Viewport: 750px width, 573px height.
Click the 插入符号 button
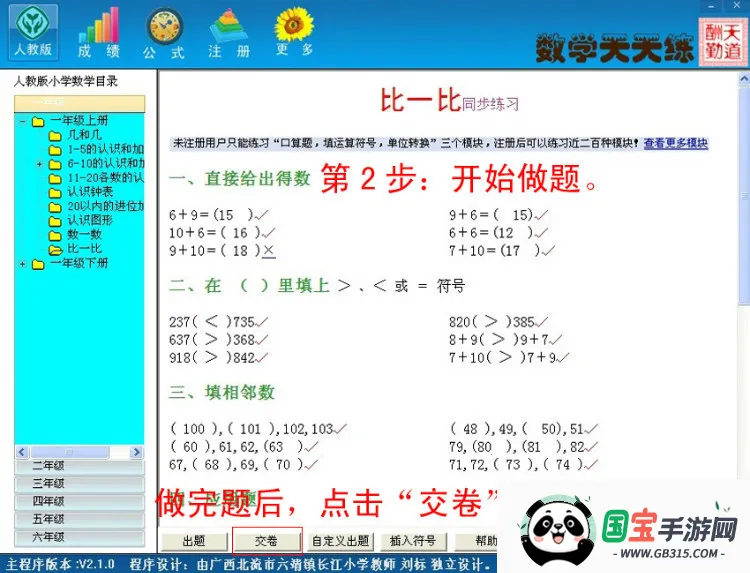coord(413,541)
